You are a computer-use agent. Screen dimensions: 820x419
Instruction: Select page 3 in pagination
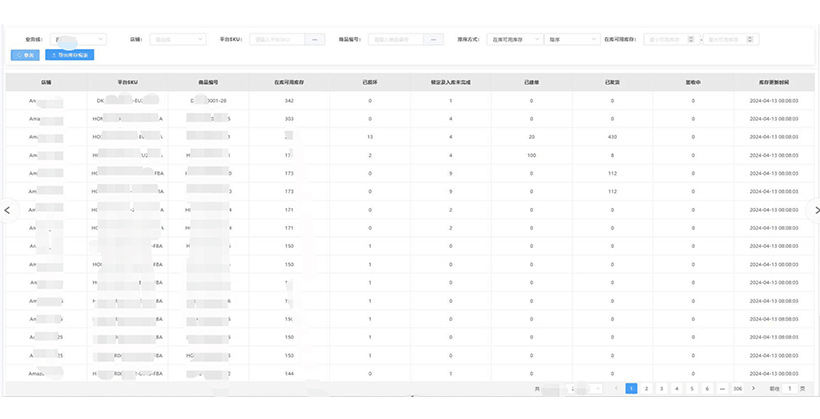(x=661, y=388)
